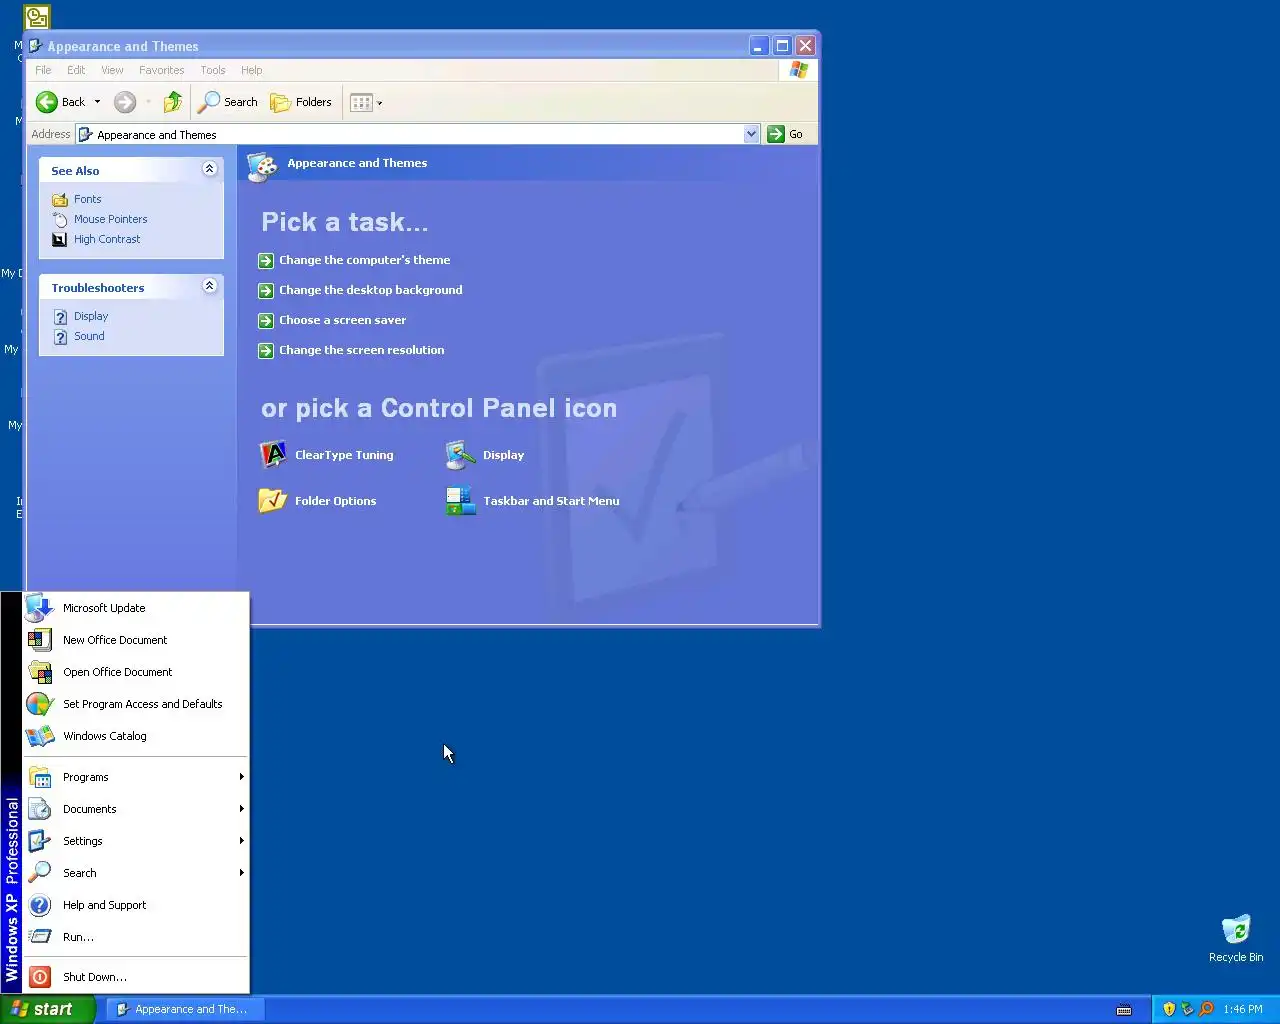This screenshot has height=1024, width=1280.
Task: Select Open Office Document in Start menu
Action: (x=136, y=672)
